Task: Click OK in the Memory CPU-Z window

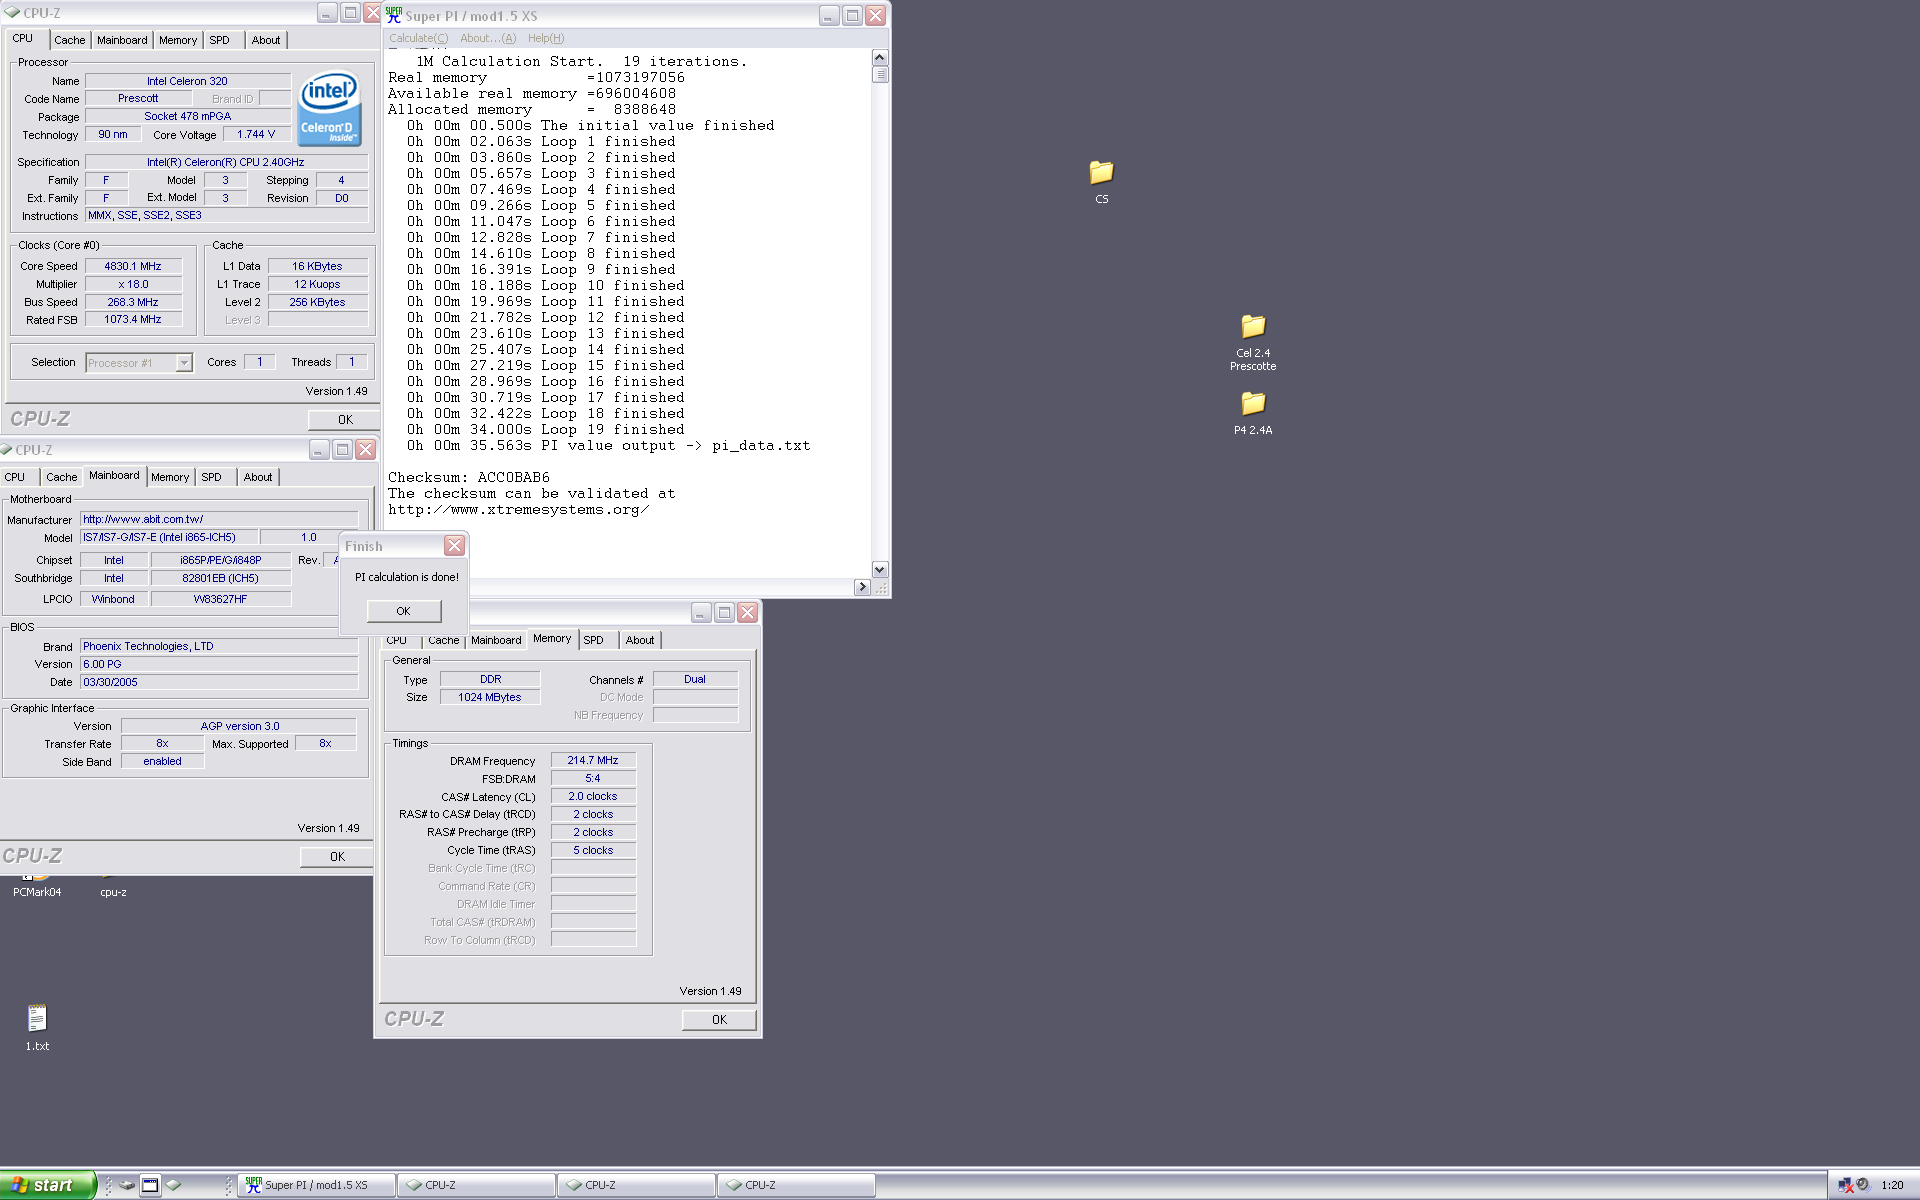Action: pos(719,1020)
